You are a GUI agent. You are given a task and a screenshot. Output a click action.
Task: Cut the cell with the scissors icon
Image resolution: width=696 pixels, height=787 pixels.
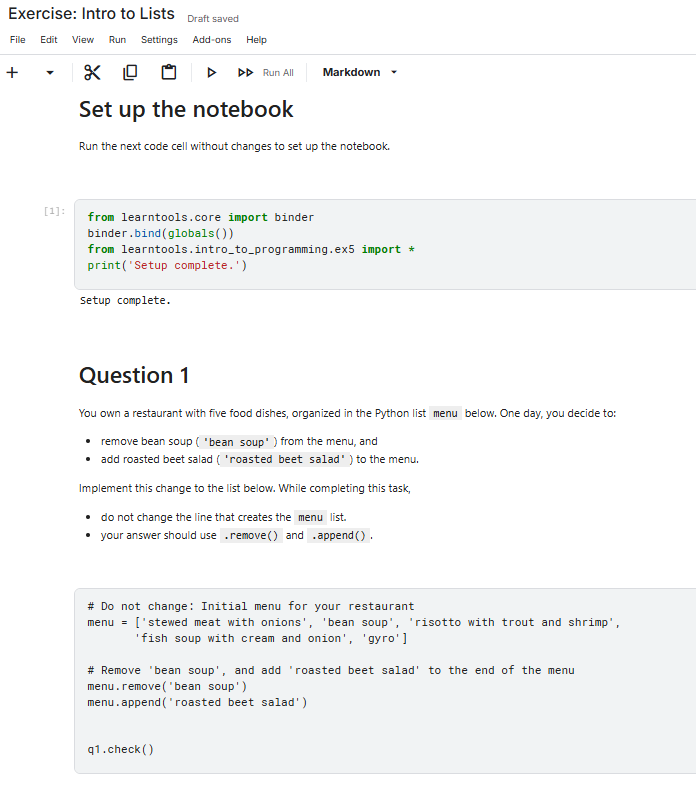pyautogui.click(x=92, y=73)
